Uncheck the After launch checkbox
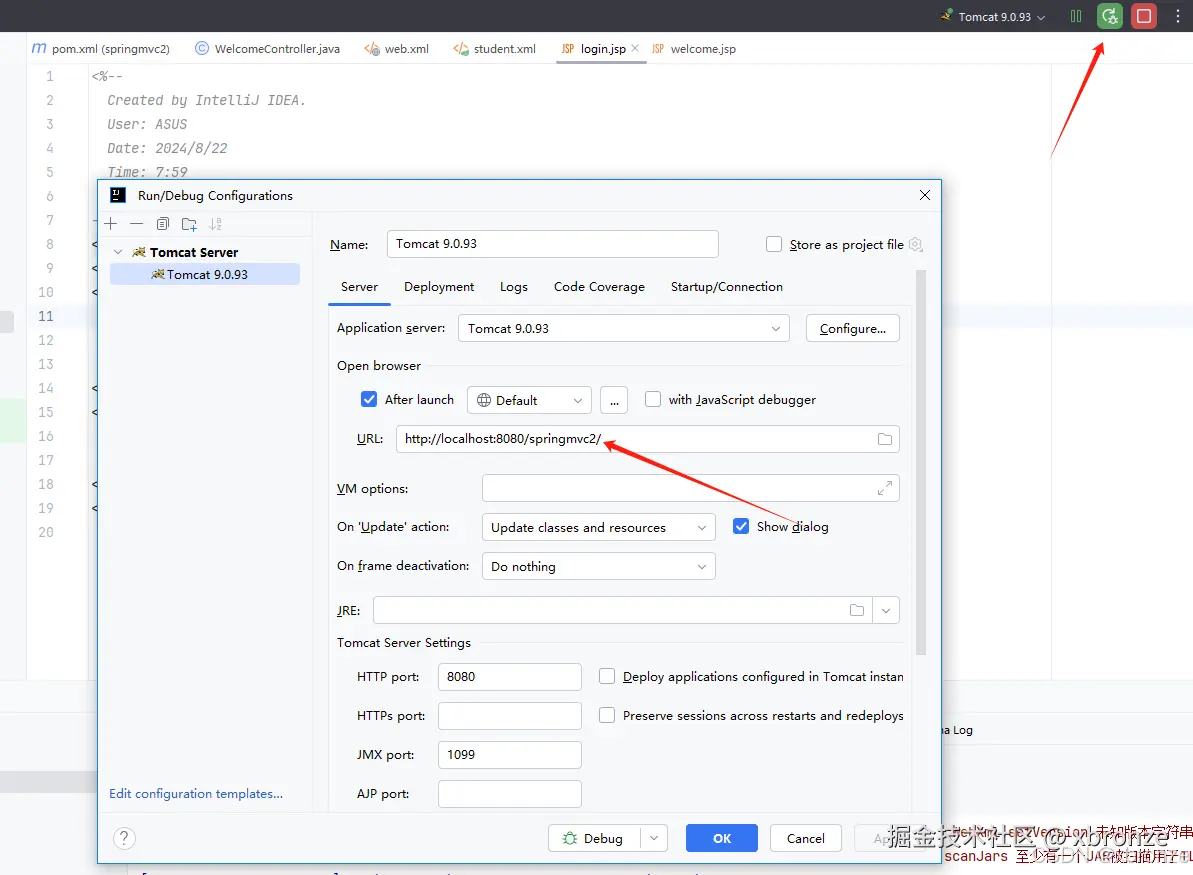The width and height of the screenshot is (1193, 875). click(369, 399)
